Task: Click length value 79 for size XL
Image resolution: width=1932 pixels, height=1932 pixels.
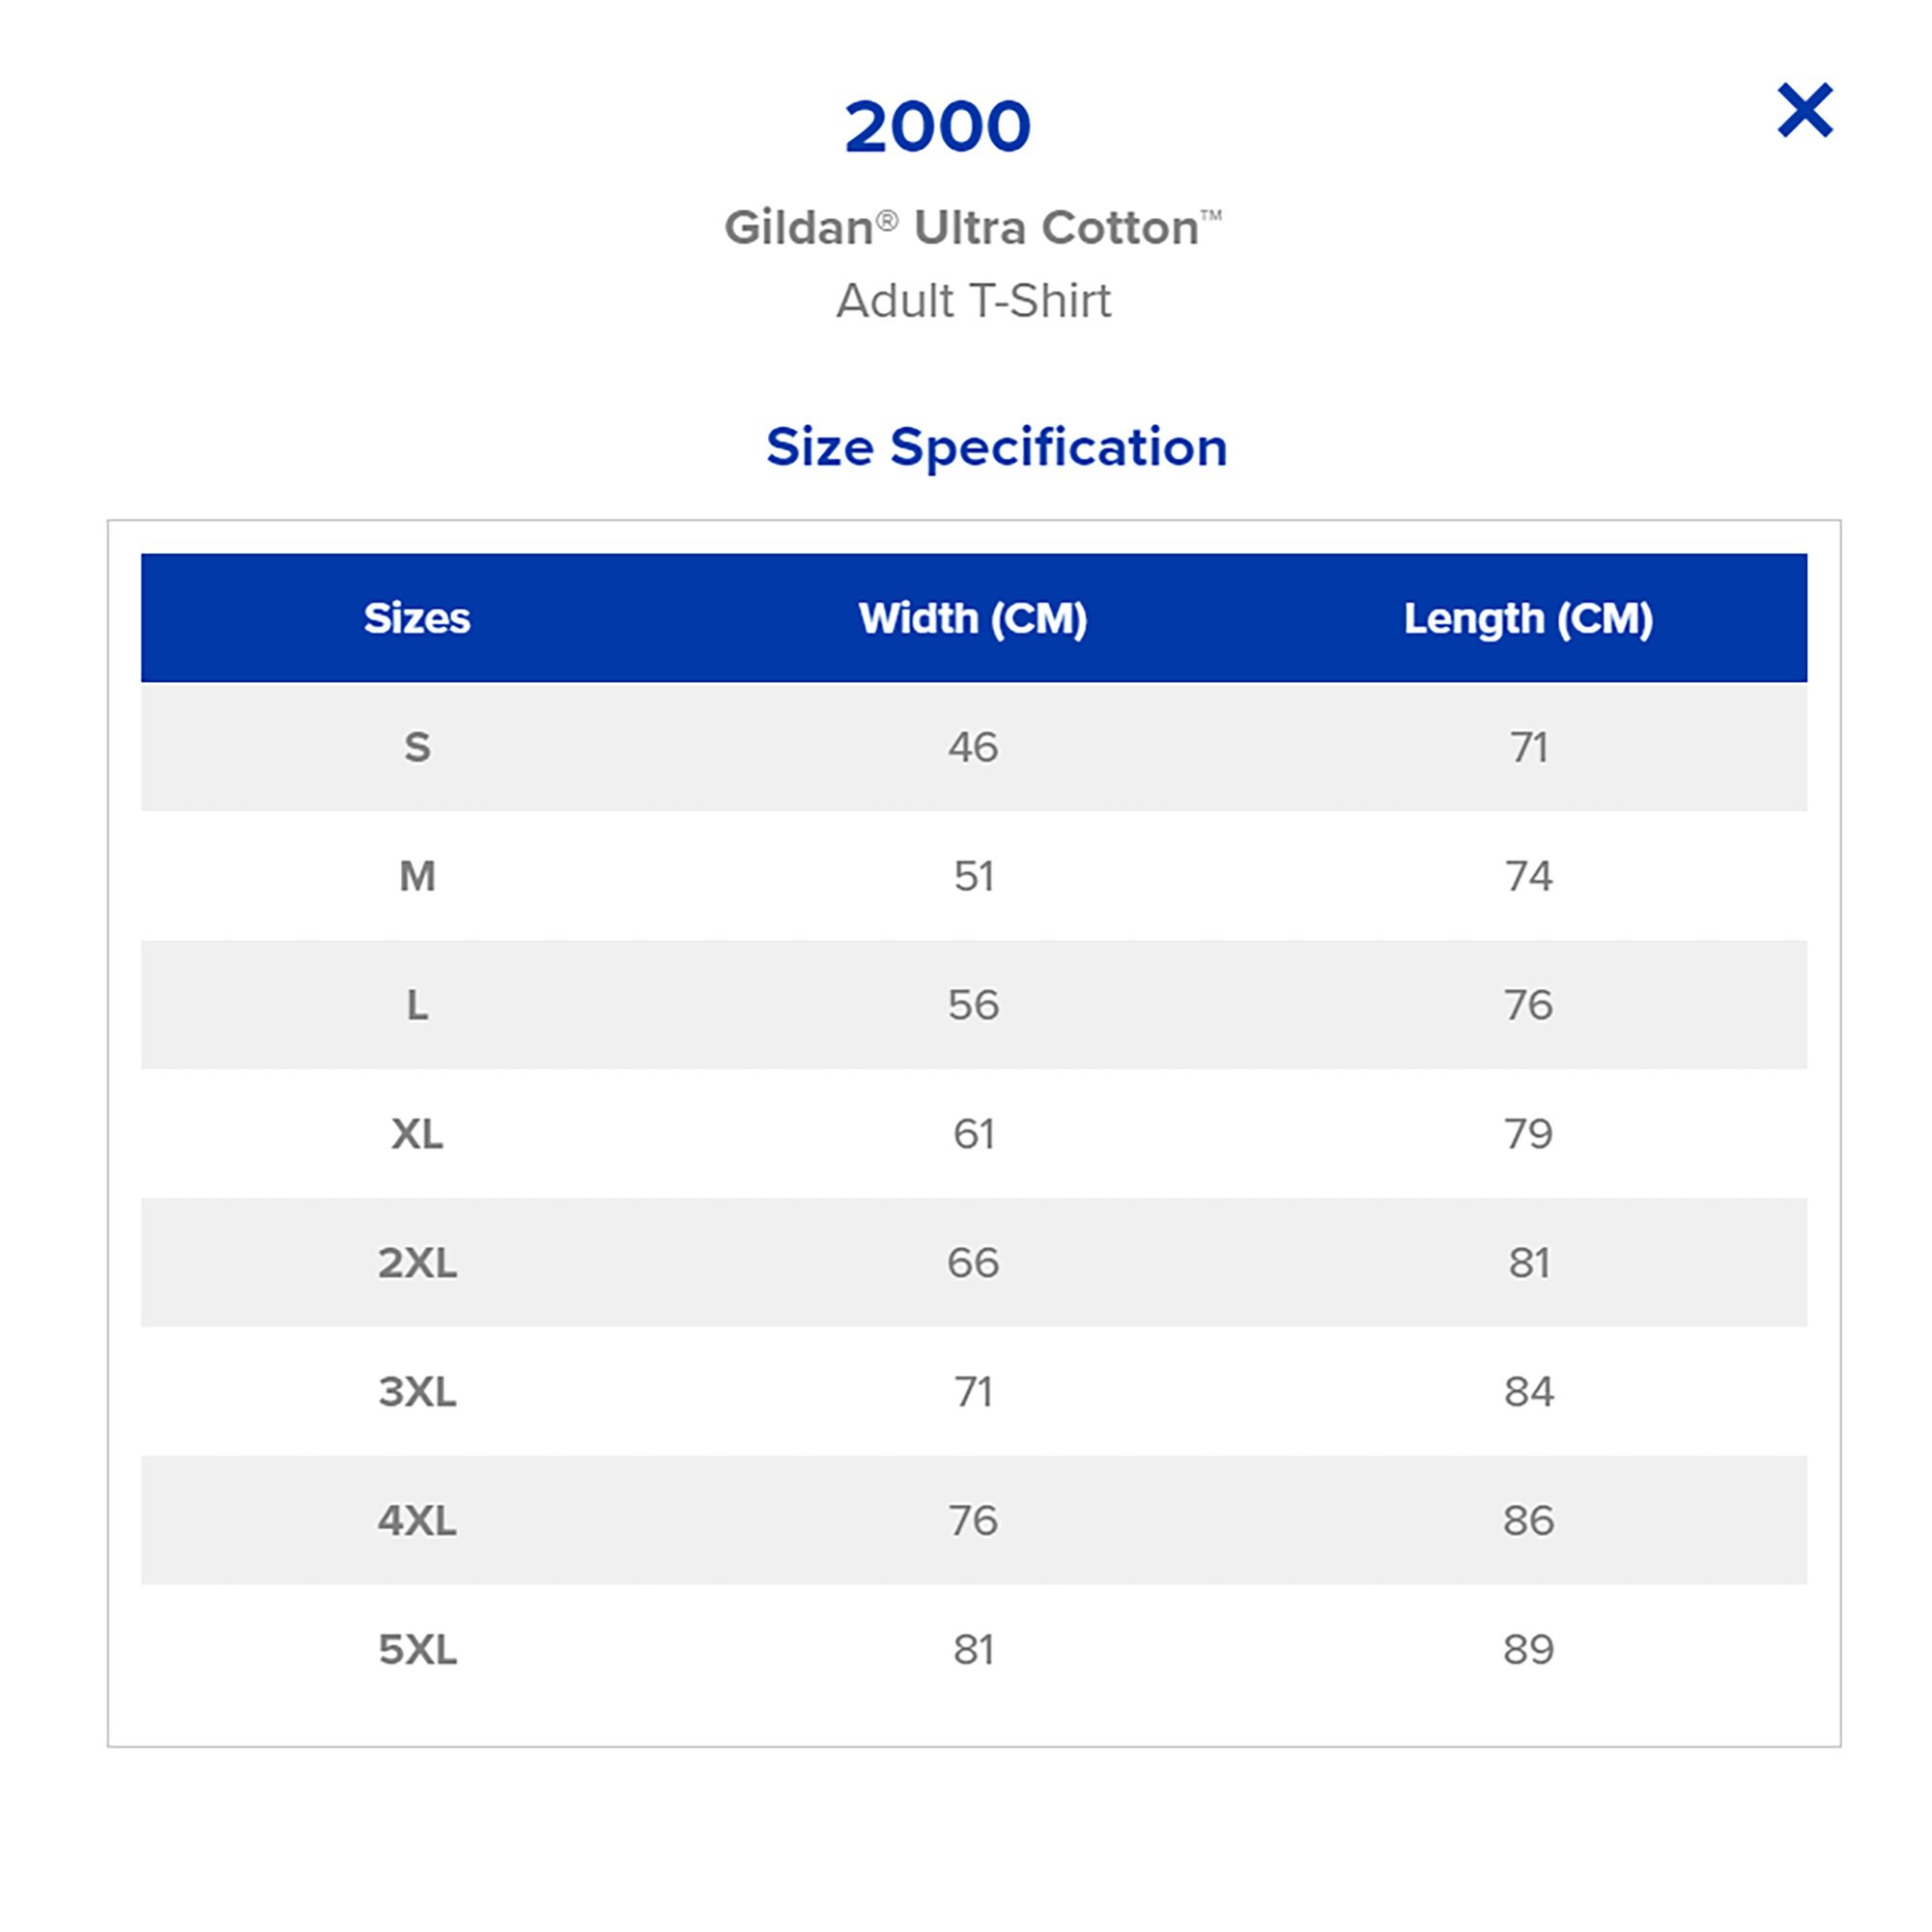Action: click(1528, 1134)
